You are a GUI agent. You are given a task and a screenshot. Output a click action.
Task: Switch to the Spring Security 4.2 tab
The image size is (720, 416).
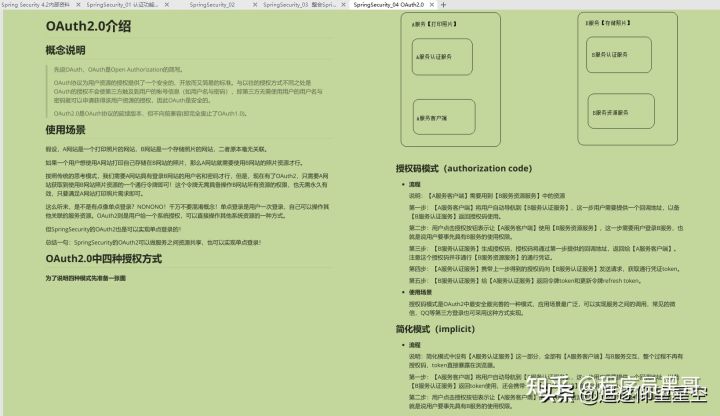pos(36,5)
